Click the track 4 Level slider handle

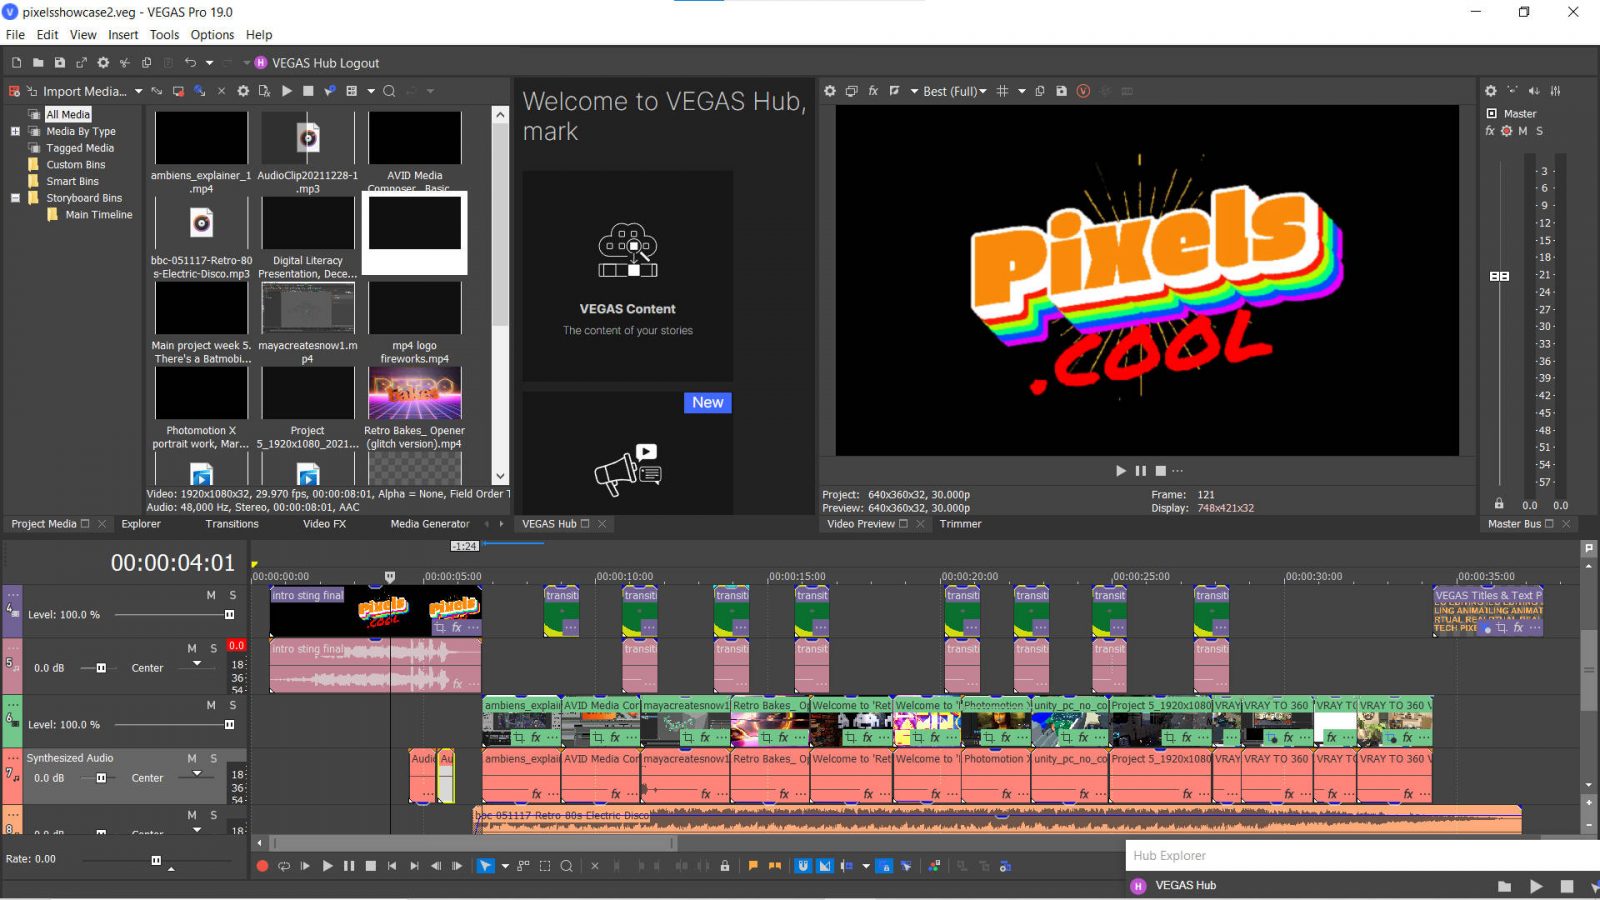tap(229, 615)
